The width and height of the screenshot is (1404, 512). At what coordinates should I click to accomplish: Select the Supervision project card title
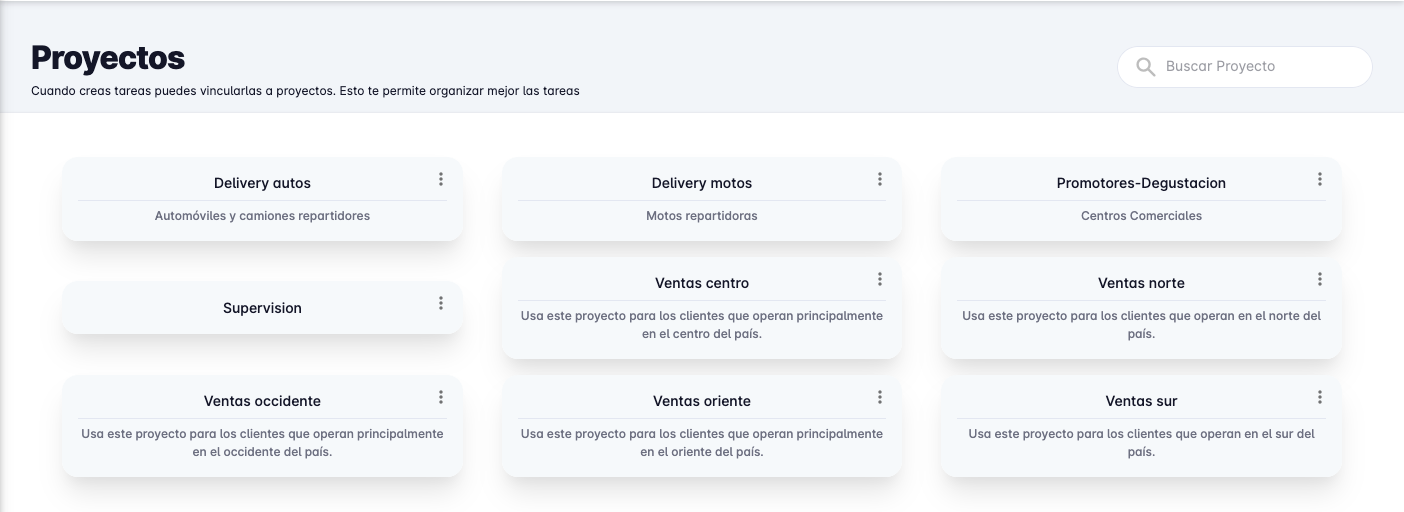pyautogui.click(x=262, y=308)
